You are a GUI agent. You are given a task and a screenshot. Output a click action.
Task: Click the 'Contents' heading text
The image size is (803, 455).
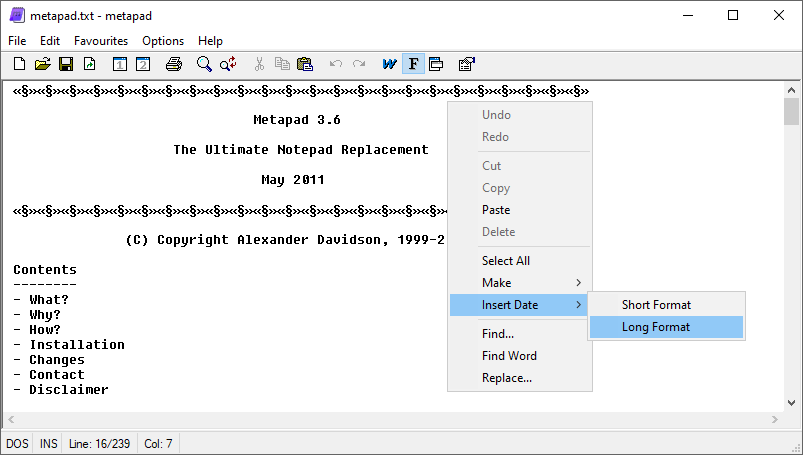tap(45, 270)
